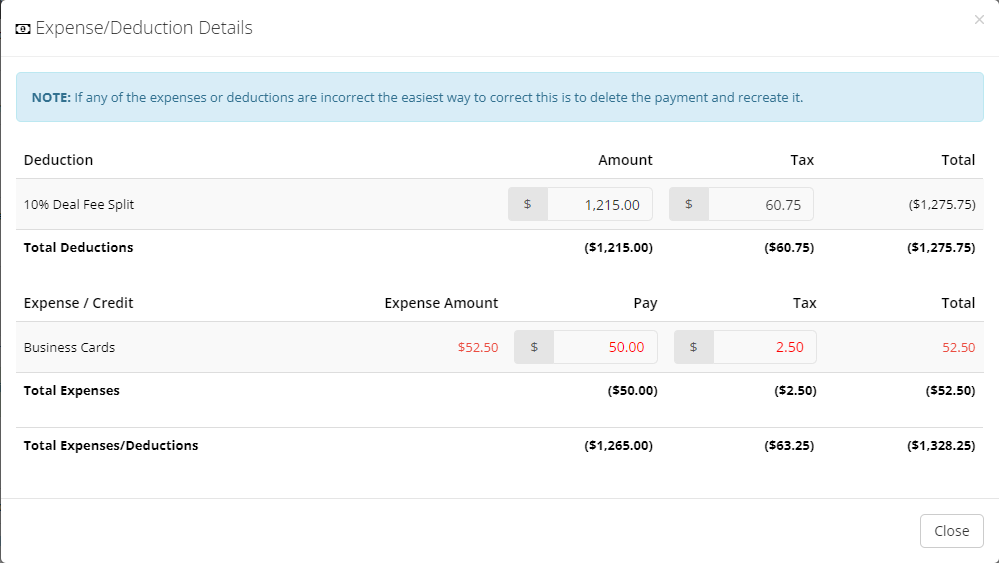Click the dollar sign addon of 50.00 field
This screenshot has width=999, height=563.
pyautogui.click(x=534, y=347)
